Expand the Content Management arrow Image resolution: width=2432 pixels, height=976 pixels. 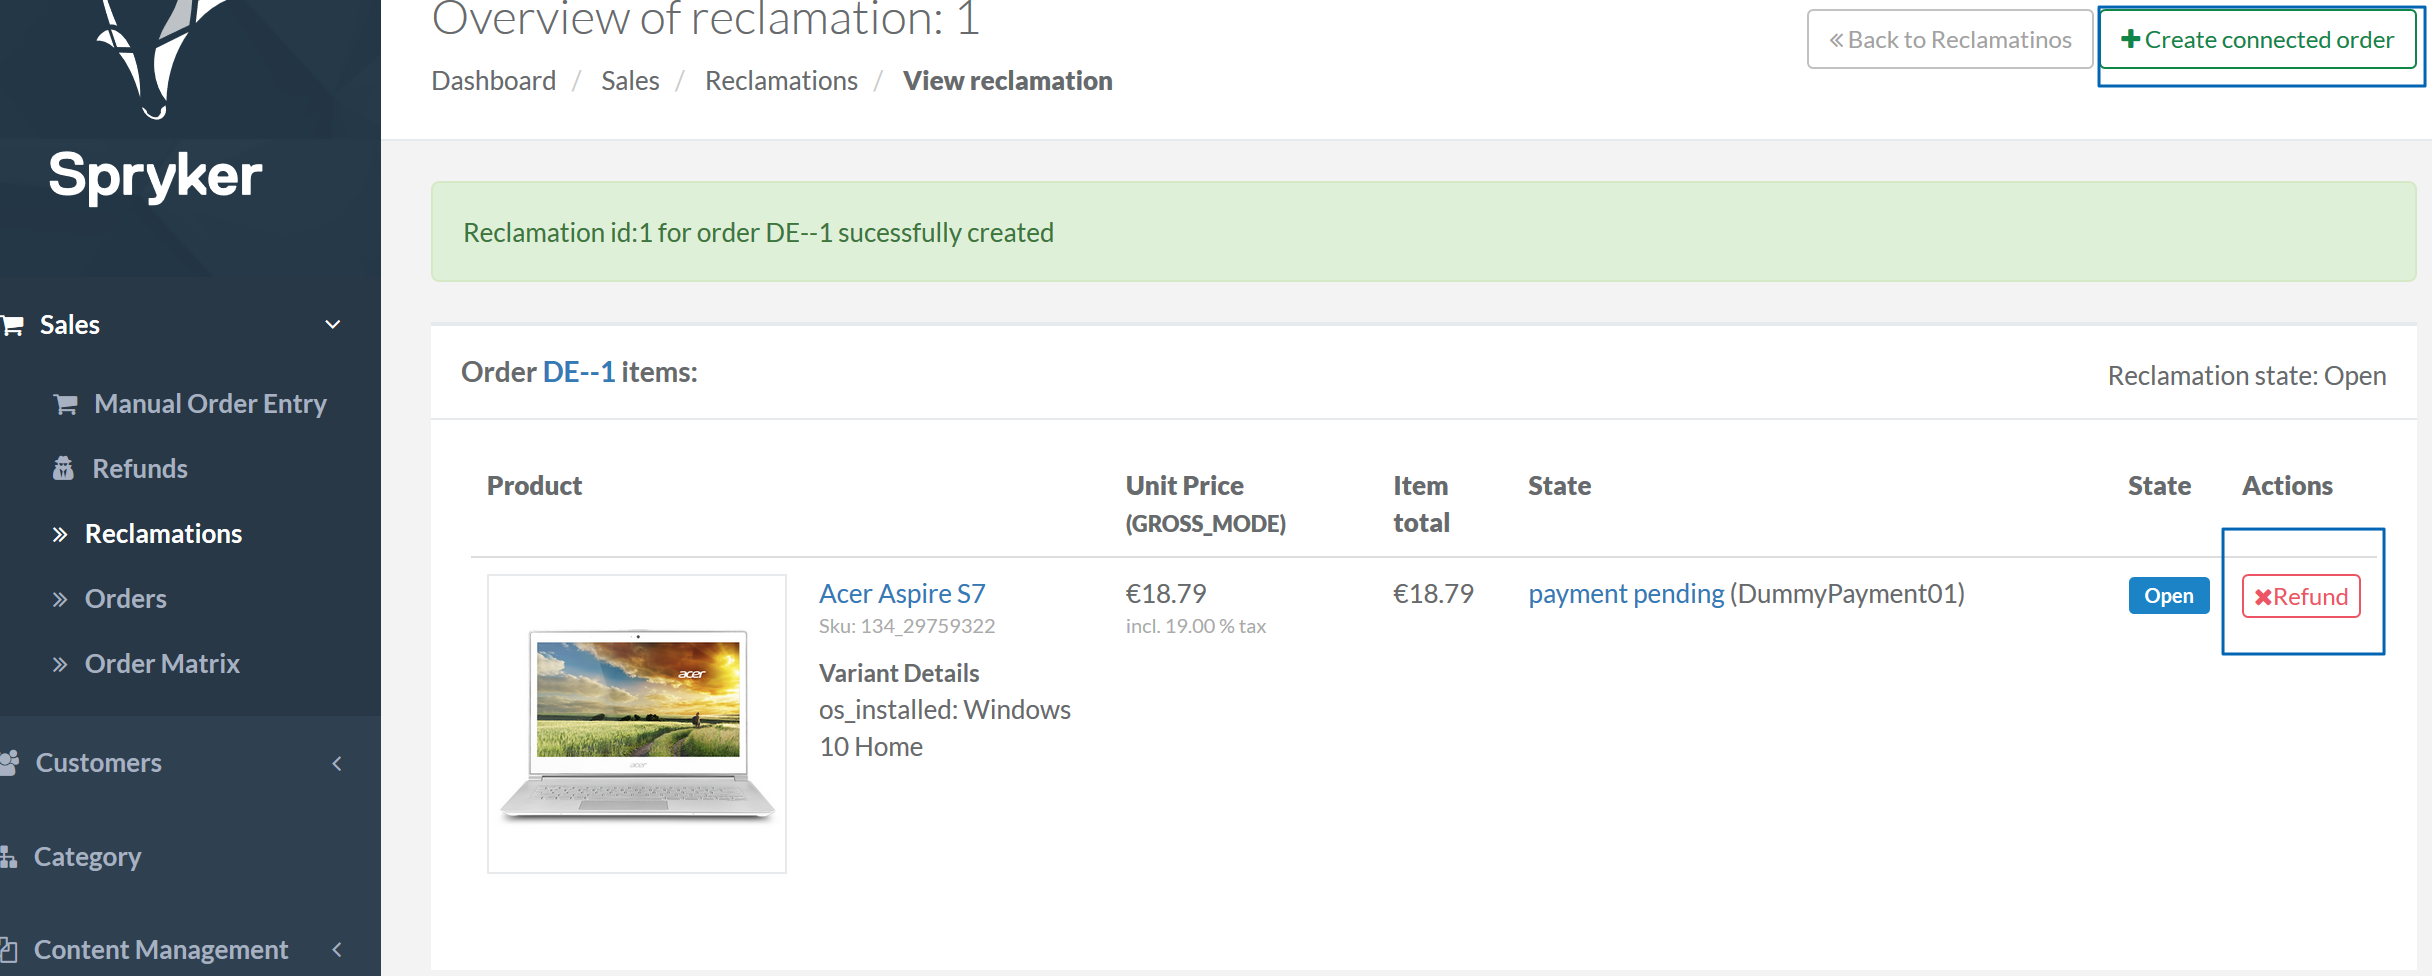click(337, 950)
